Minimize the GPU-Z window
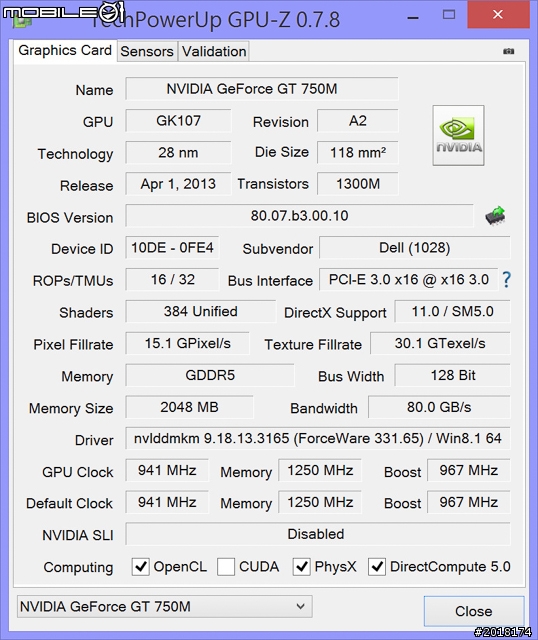The width and height of the screenshot is (538, 640). click(413, 16)
